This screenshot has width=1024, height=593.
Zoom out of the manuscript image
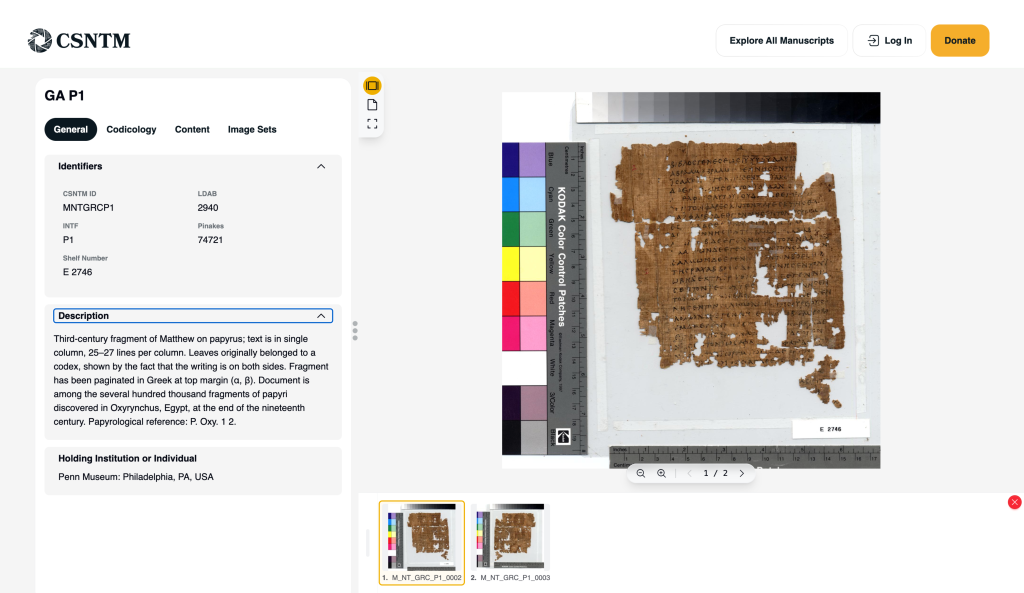point(641,473)
